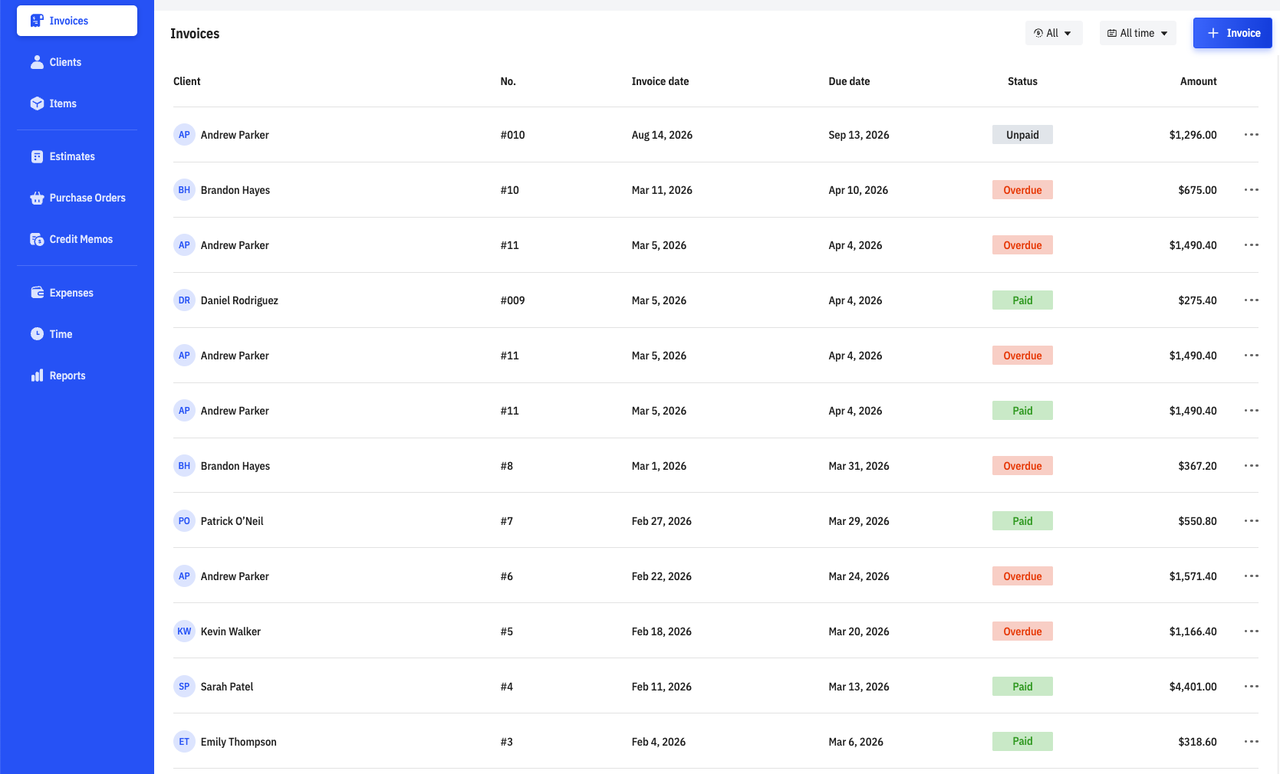
Task: Open the Invoices section in sidebar
Action: (77, 21)
